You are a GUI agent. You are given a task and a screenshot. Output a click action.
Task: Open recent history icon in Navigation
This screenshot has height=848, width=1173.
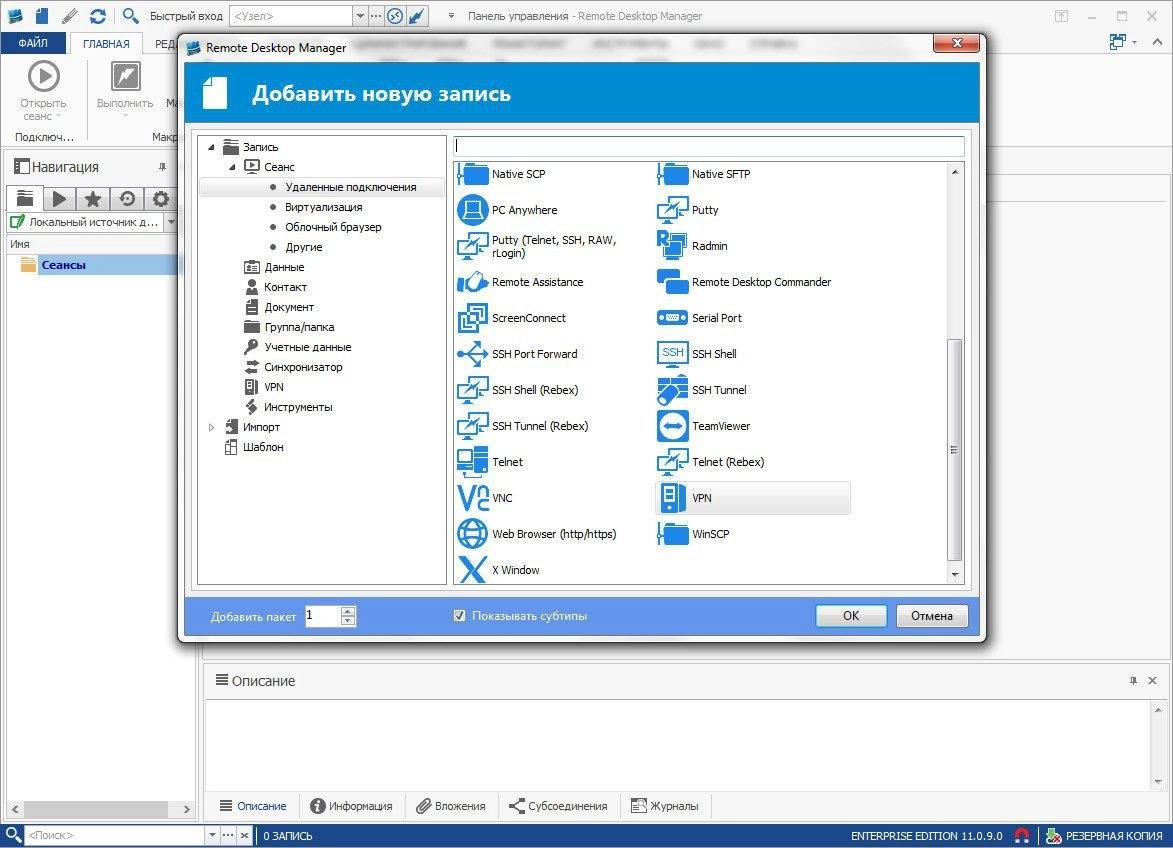click(127, 198)
